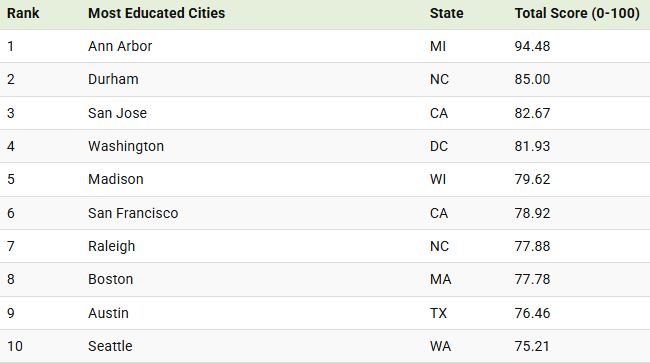Click the Boston city name
This screenshot has height=363, width=650.
coord(111,279)
